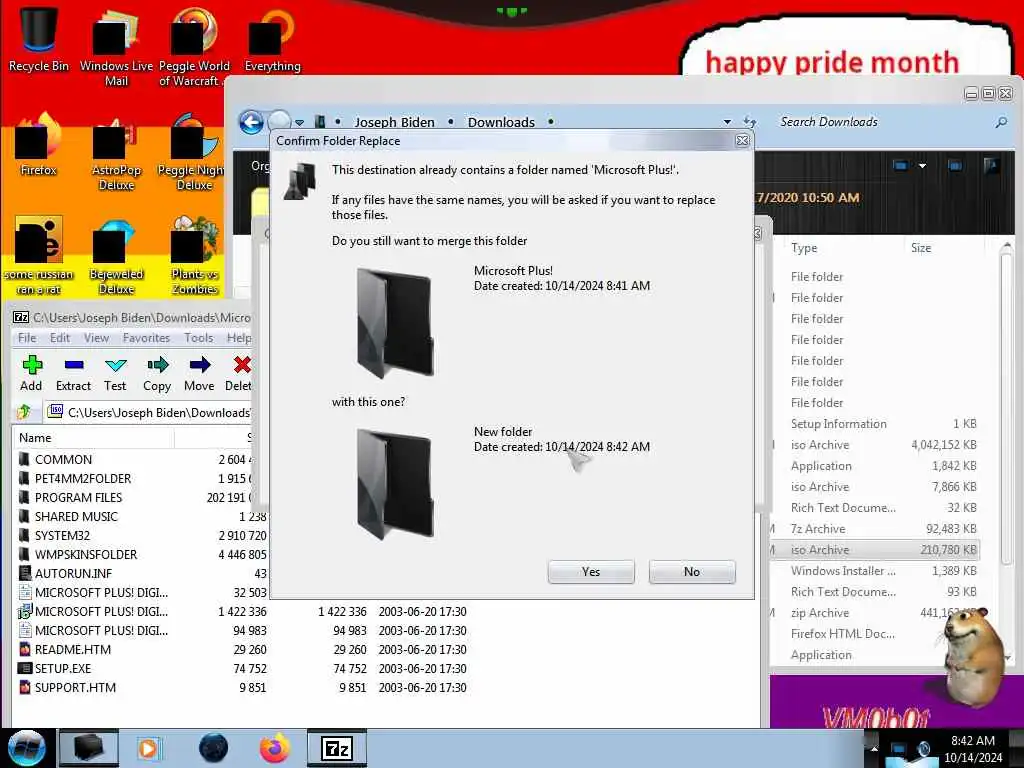This screenshot has height=768, width=1024.
Task: Click the search magnifier icon in Explorer
Action: 1000,122
